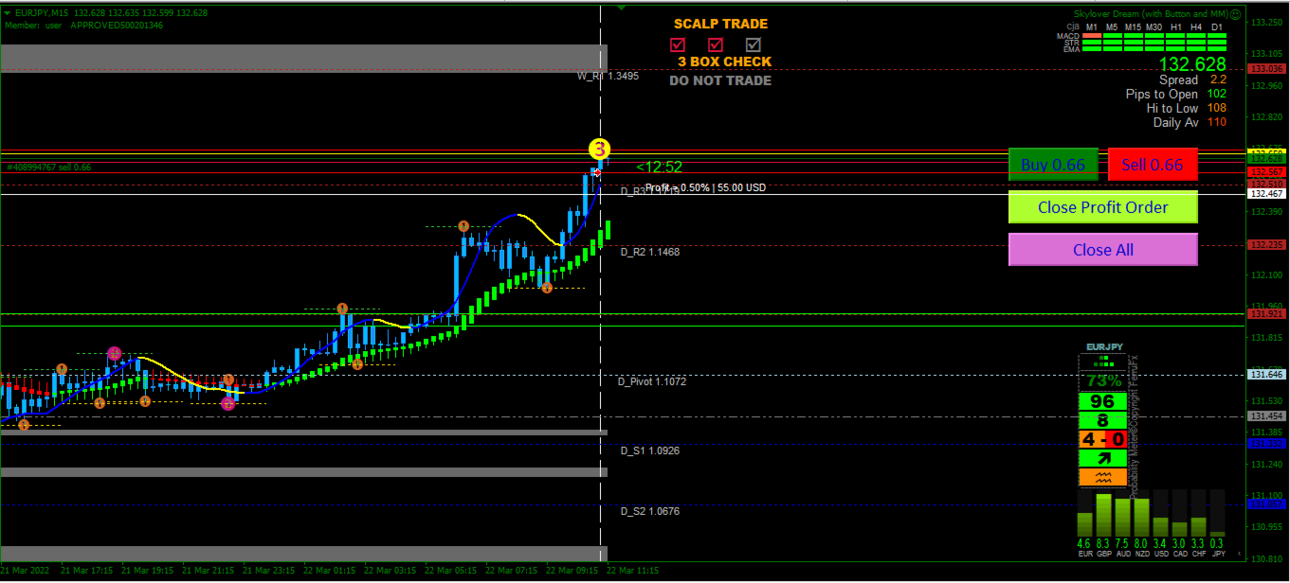Click the <12:52 candle countdown timer
This screenshot has height=583, width=1290.
660,167
